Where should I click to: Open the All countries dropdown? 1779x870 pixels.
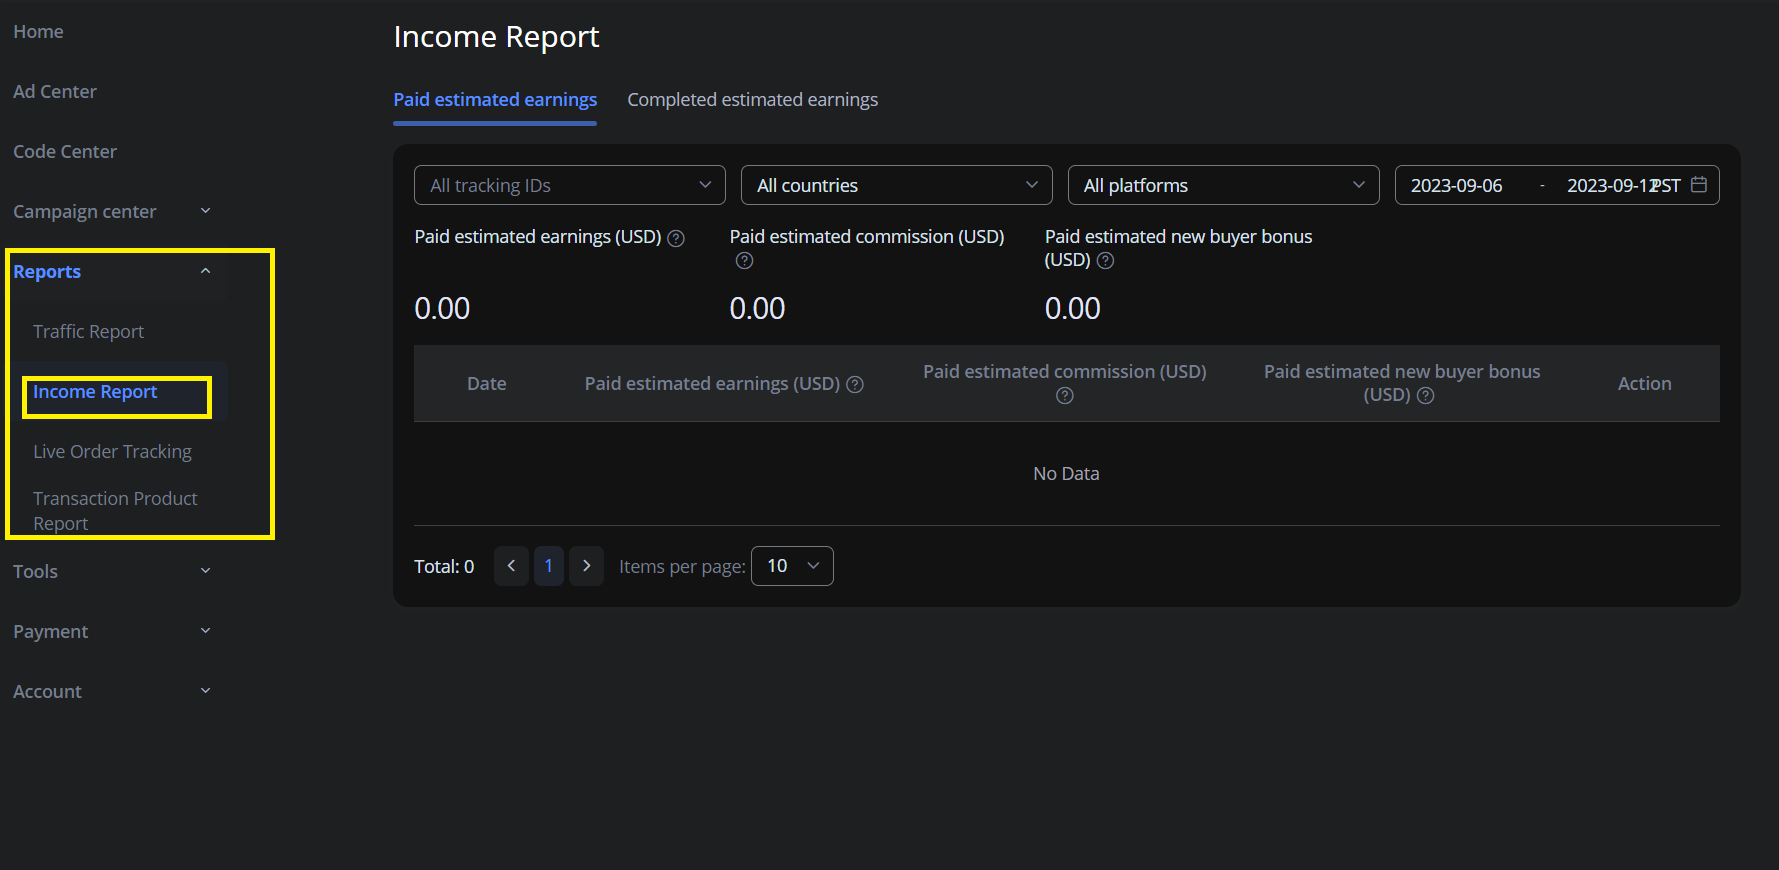(x=897, y=185)
